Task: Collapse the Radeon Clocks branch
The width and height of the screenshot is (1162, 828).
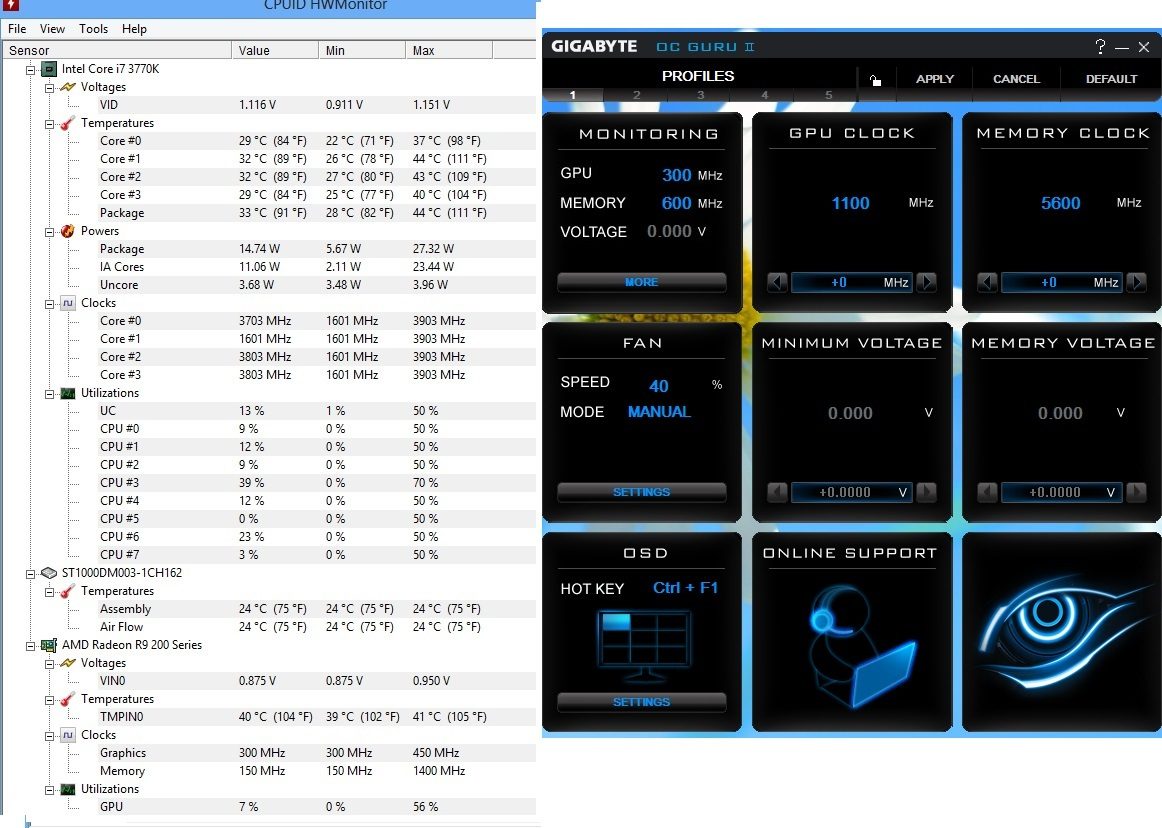Action: pos(50,736)
